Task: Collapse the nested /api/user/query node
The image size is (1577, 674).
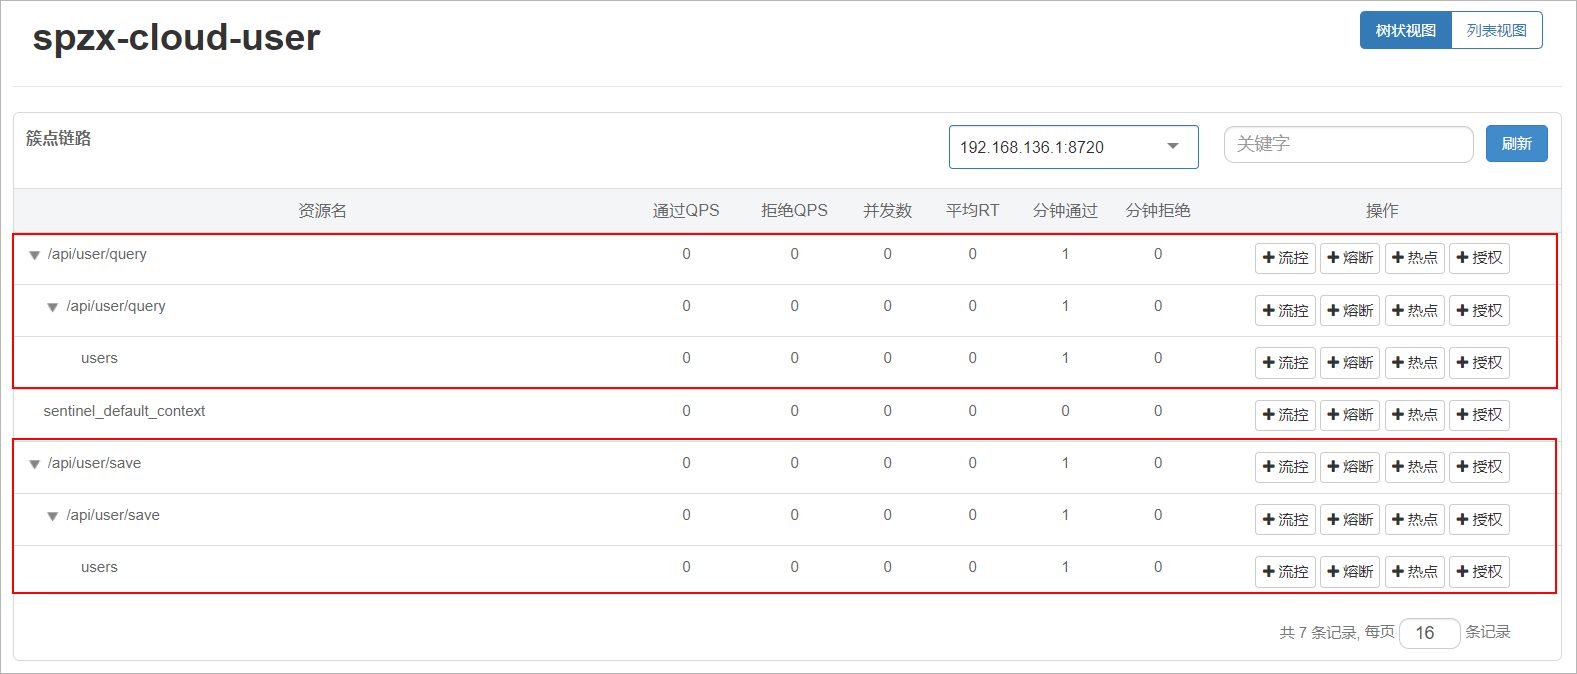Action: 53,308
